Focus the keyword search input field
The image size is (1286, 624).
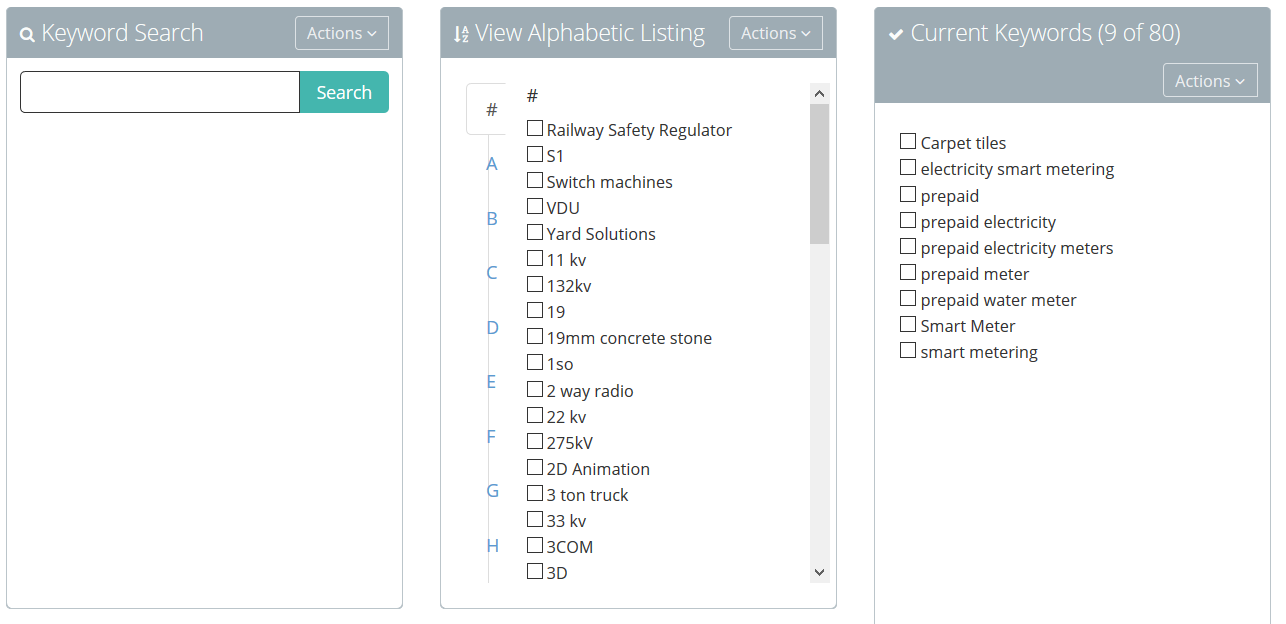(x=160, y=92)
